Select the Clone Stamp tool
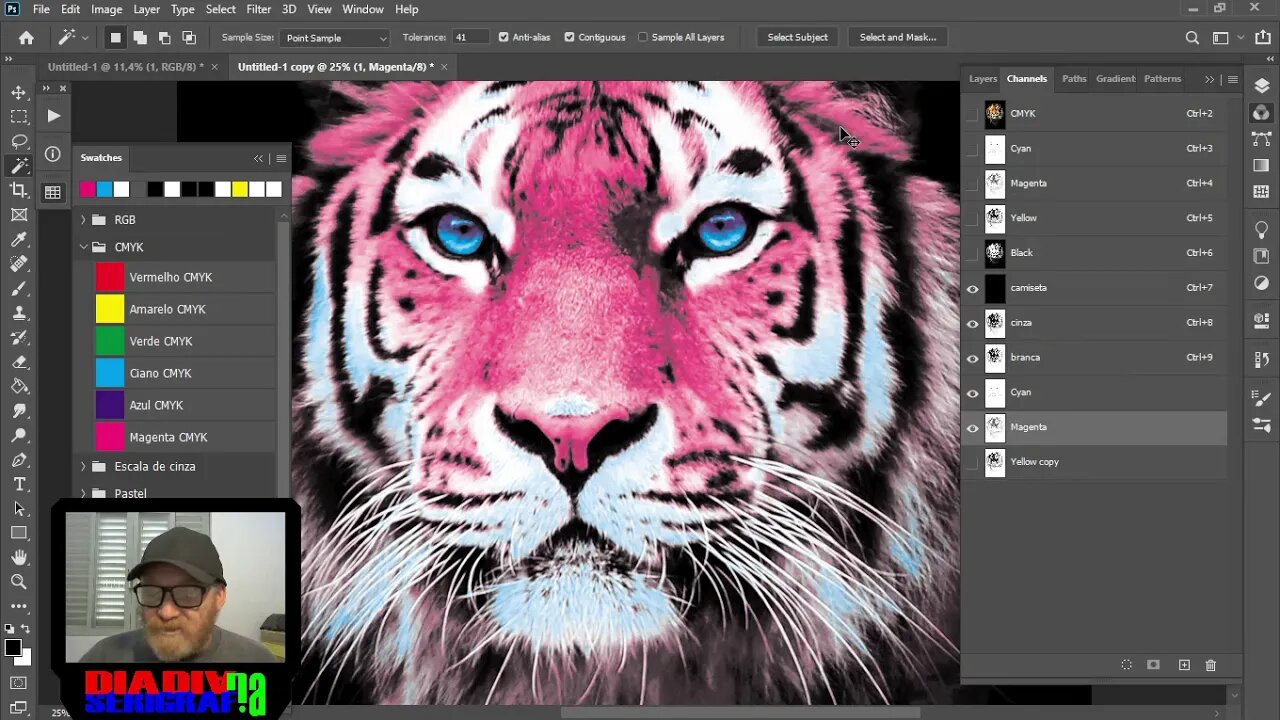1280x720 pixels. (x=19, y=313)
